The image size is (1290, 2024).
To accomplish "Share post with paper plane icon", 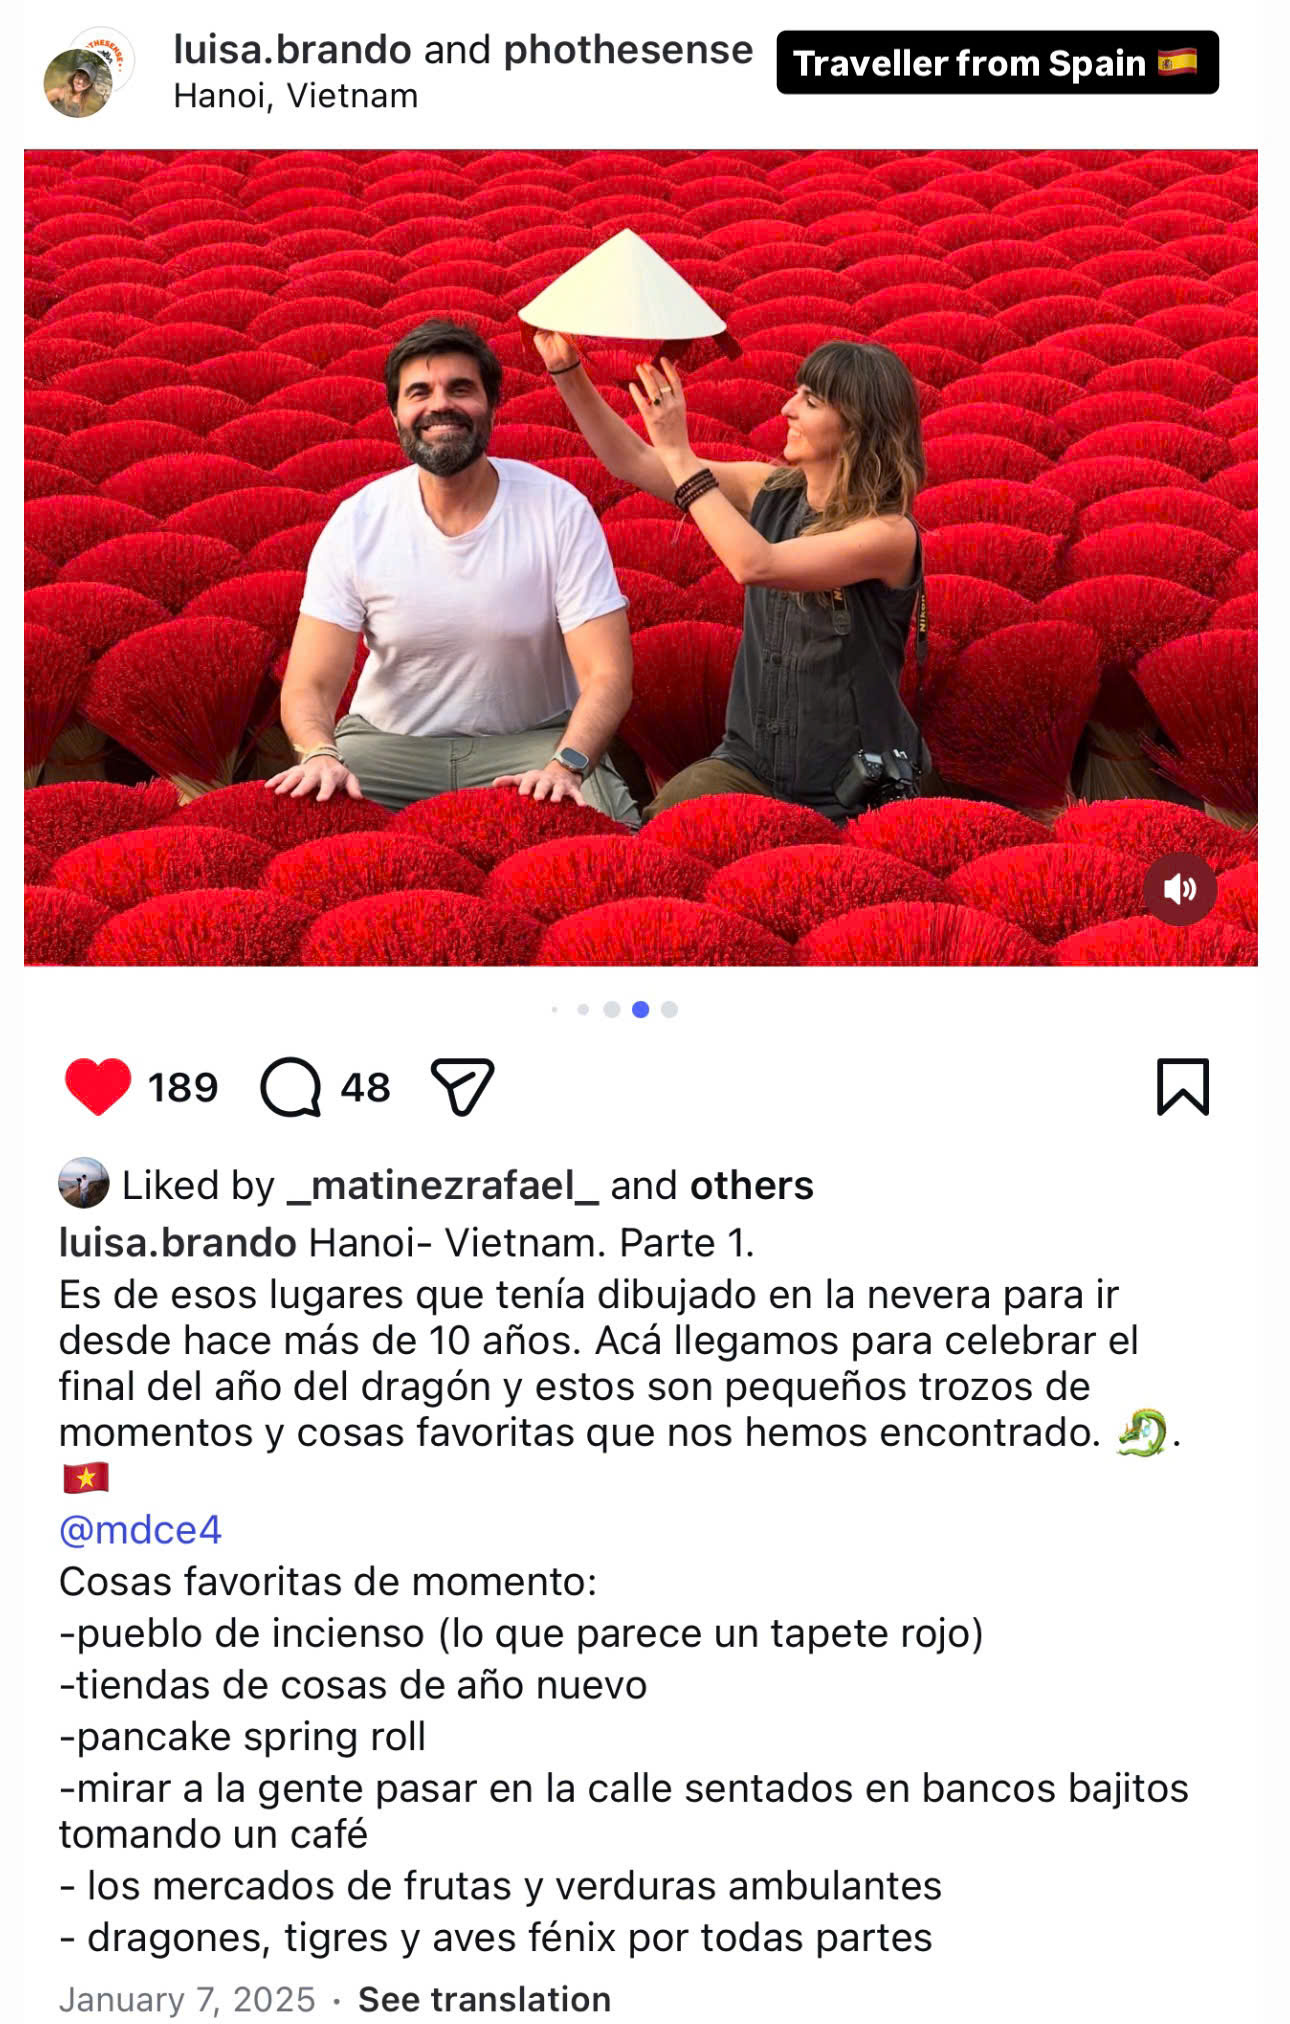I will 462,1086.
